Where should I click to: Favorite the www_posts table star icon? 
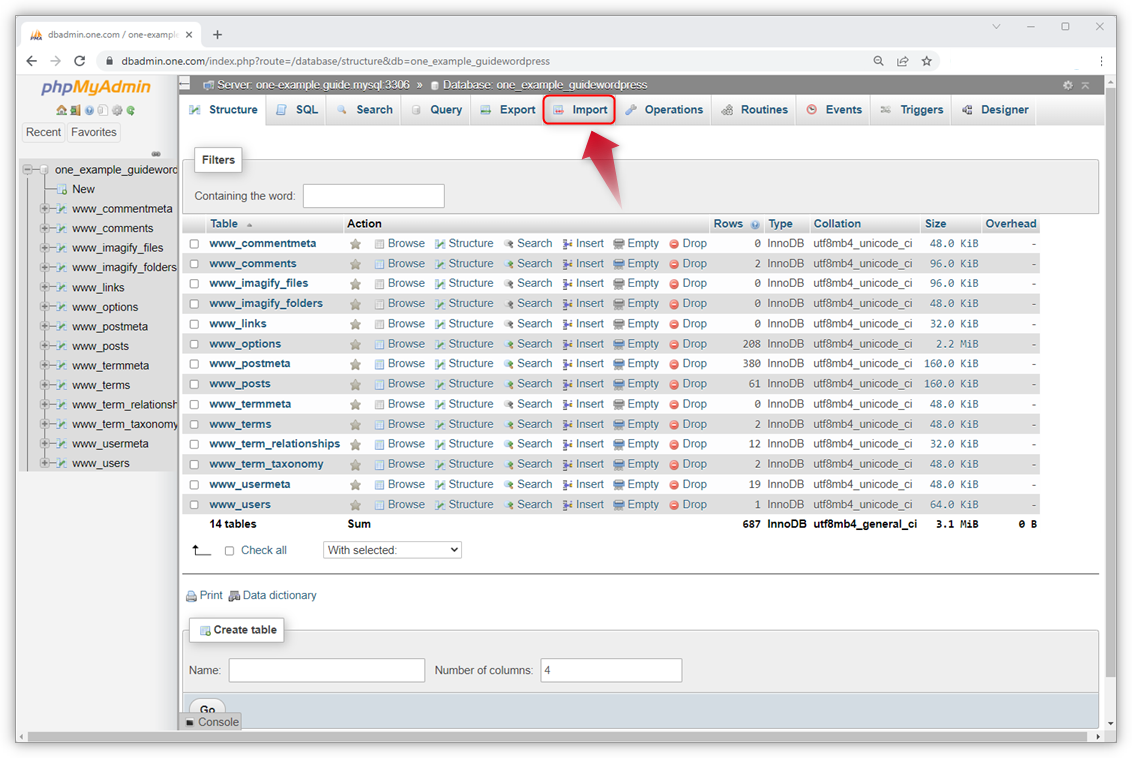355,384
